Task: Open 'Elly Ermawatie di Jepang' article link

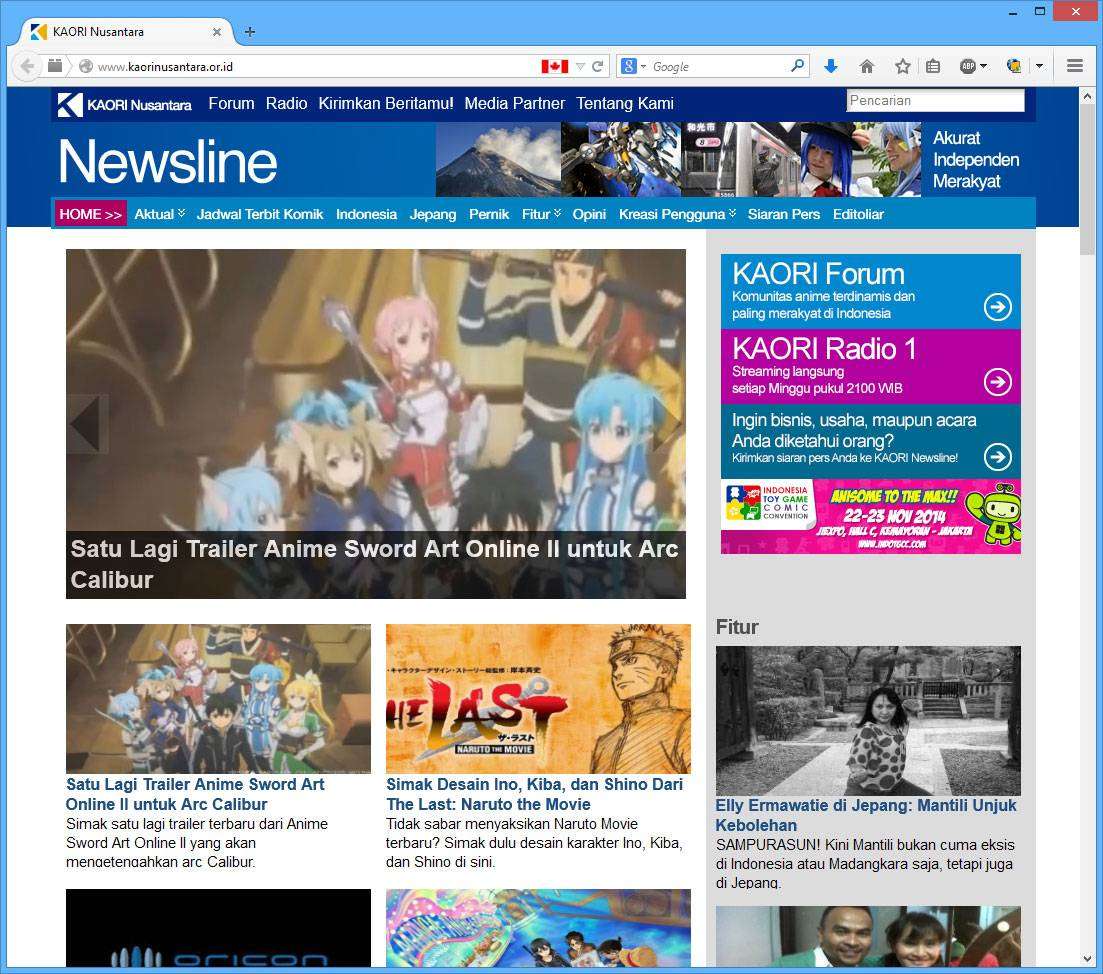Action: tap(866, 815)
